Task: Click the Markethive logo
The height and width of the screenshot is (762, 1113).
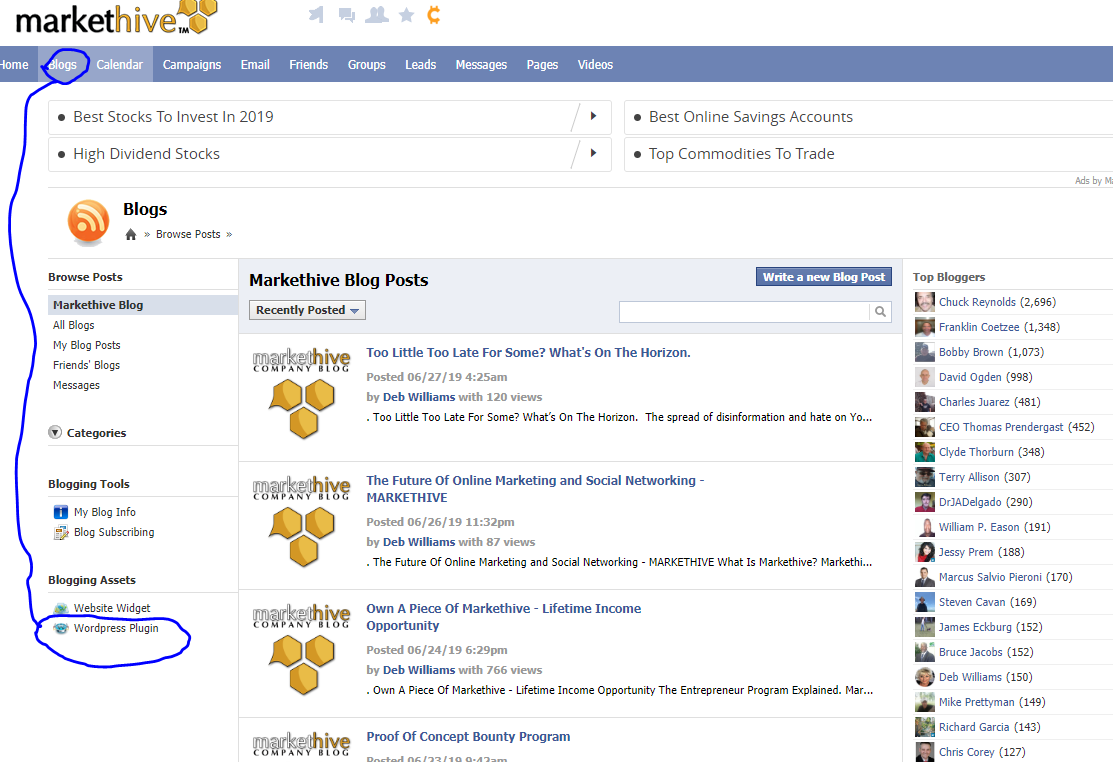Action: (116, 18)
